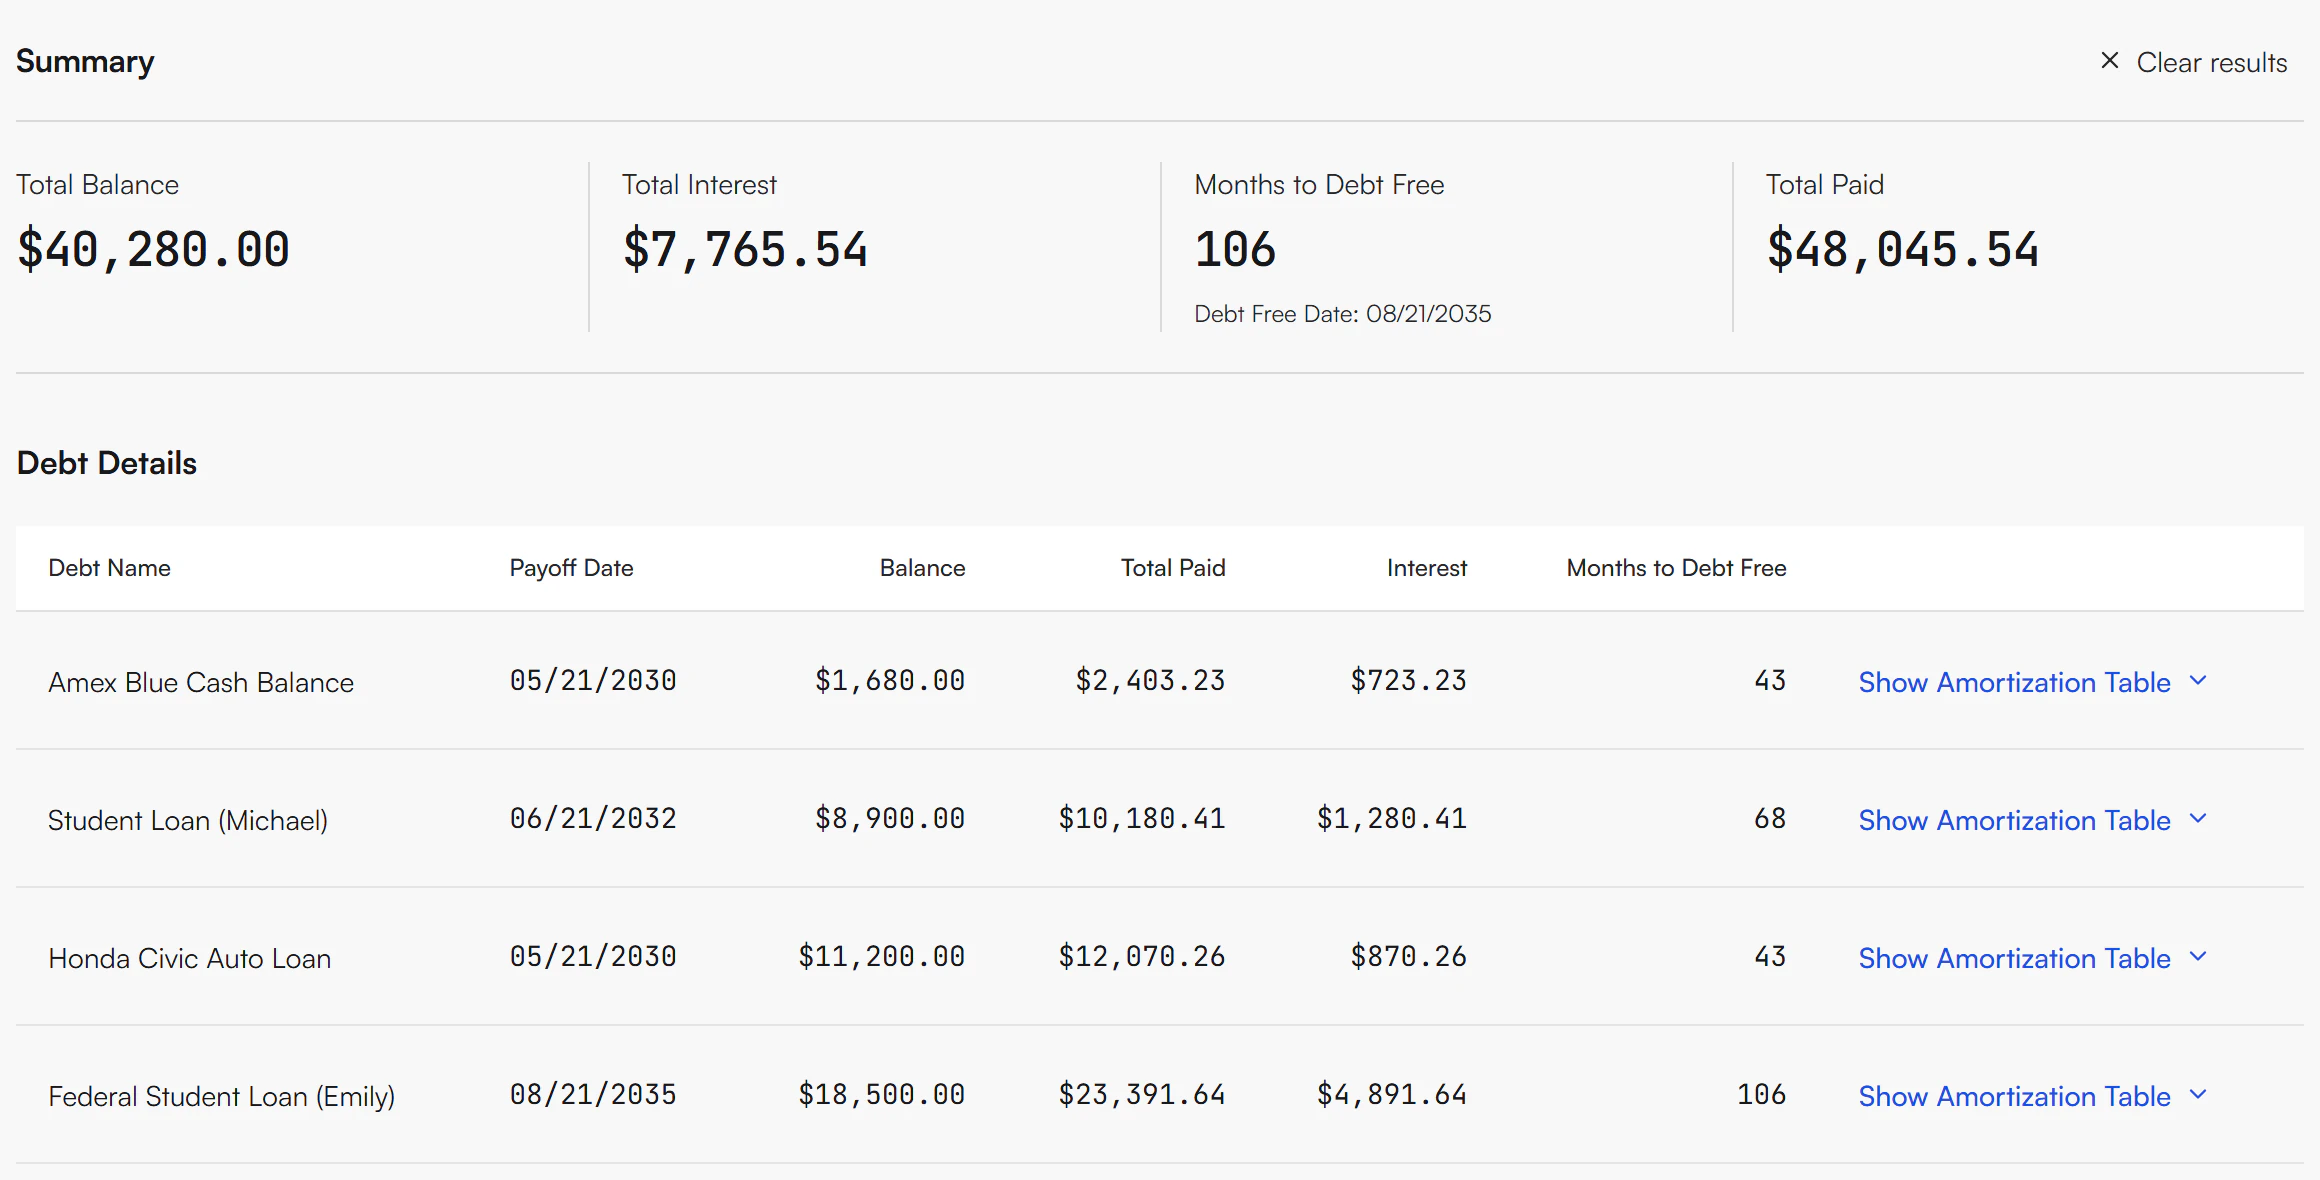
Task: Select the Federal Student Loan (Emily) name
Action: tap(221, 1096)
